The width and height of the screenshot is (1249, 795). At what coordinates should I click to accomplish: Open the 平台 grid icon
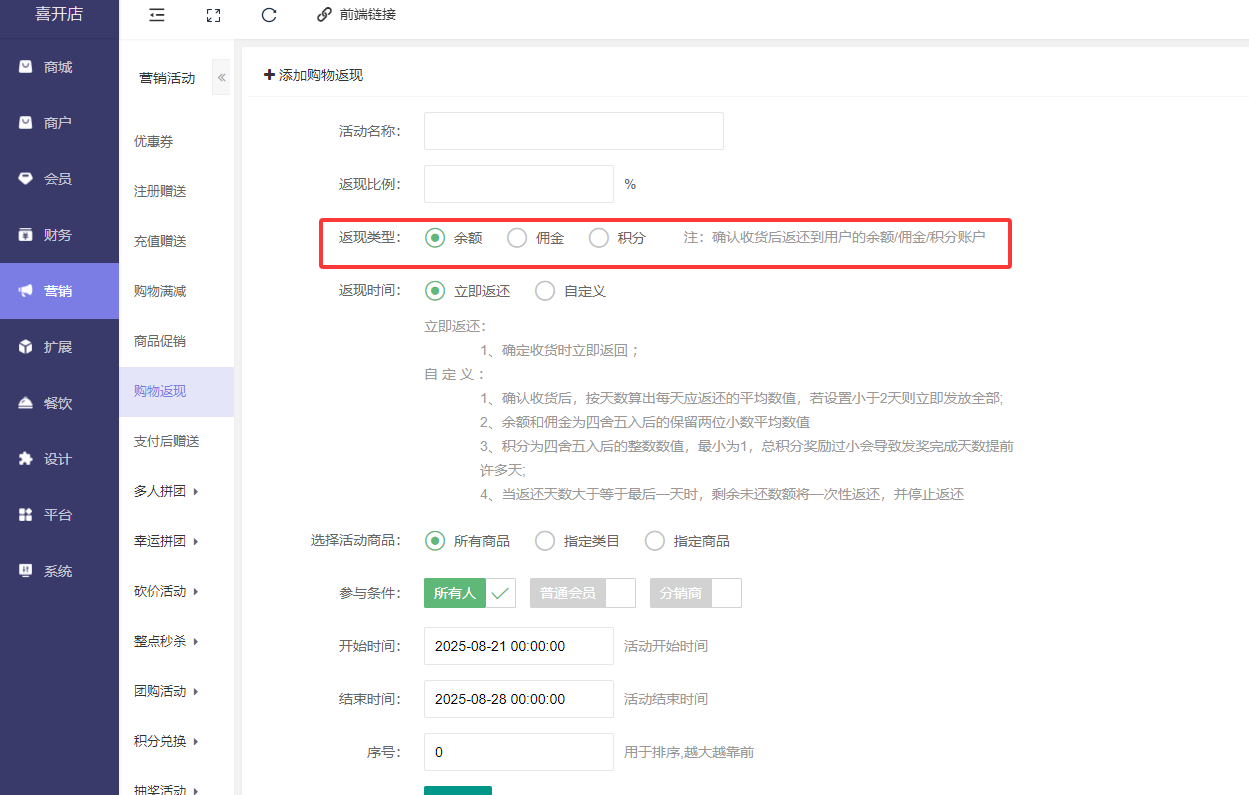click(26, 515)
